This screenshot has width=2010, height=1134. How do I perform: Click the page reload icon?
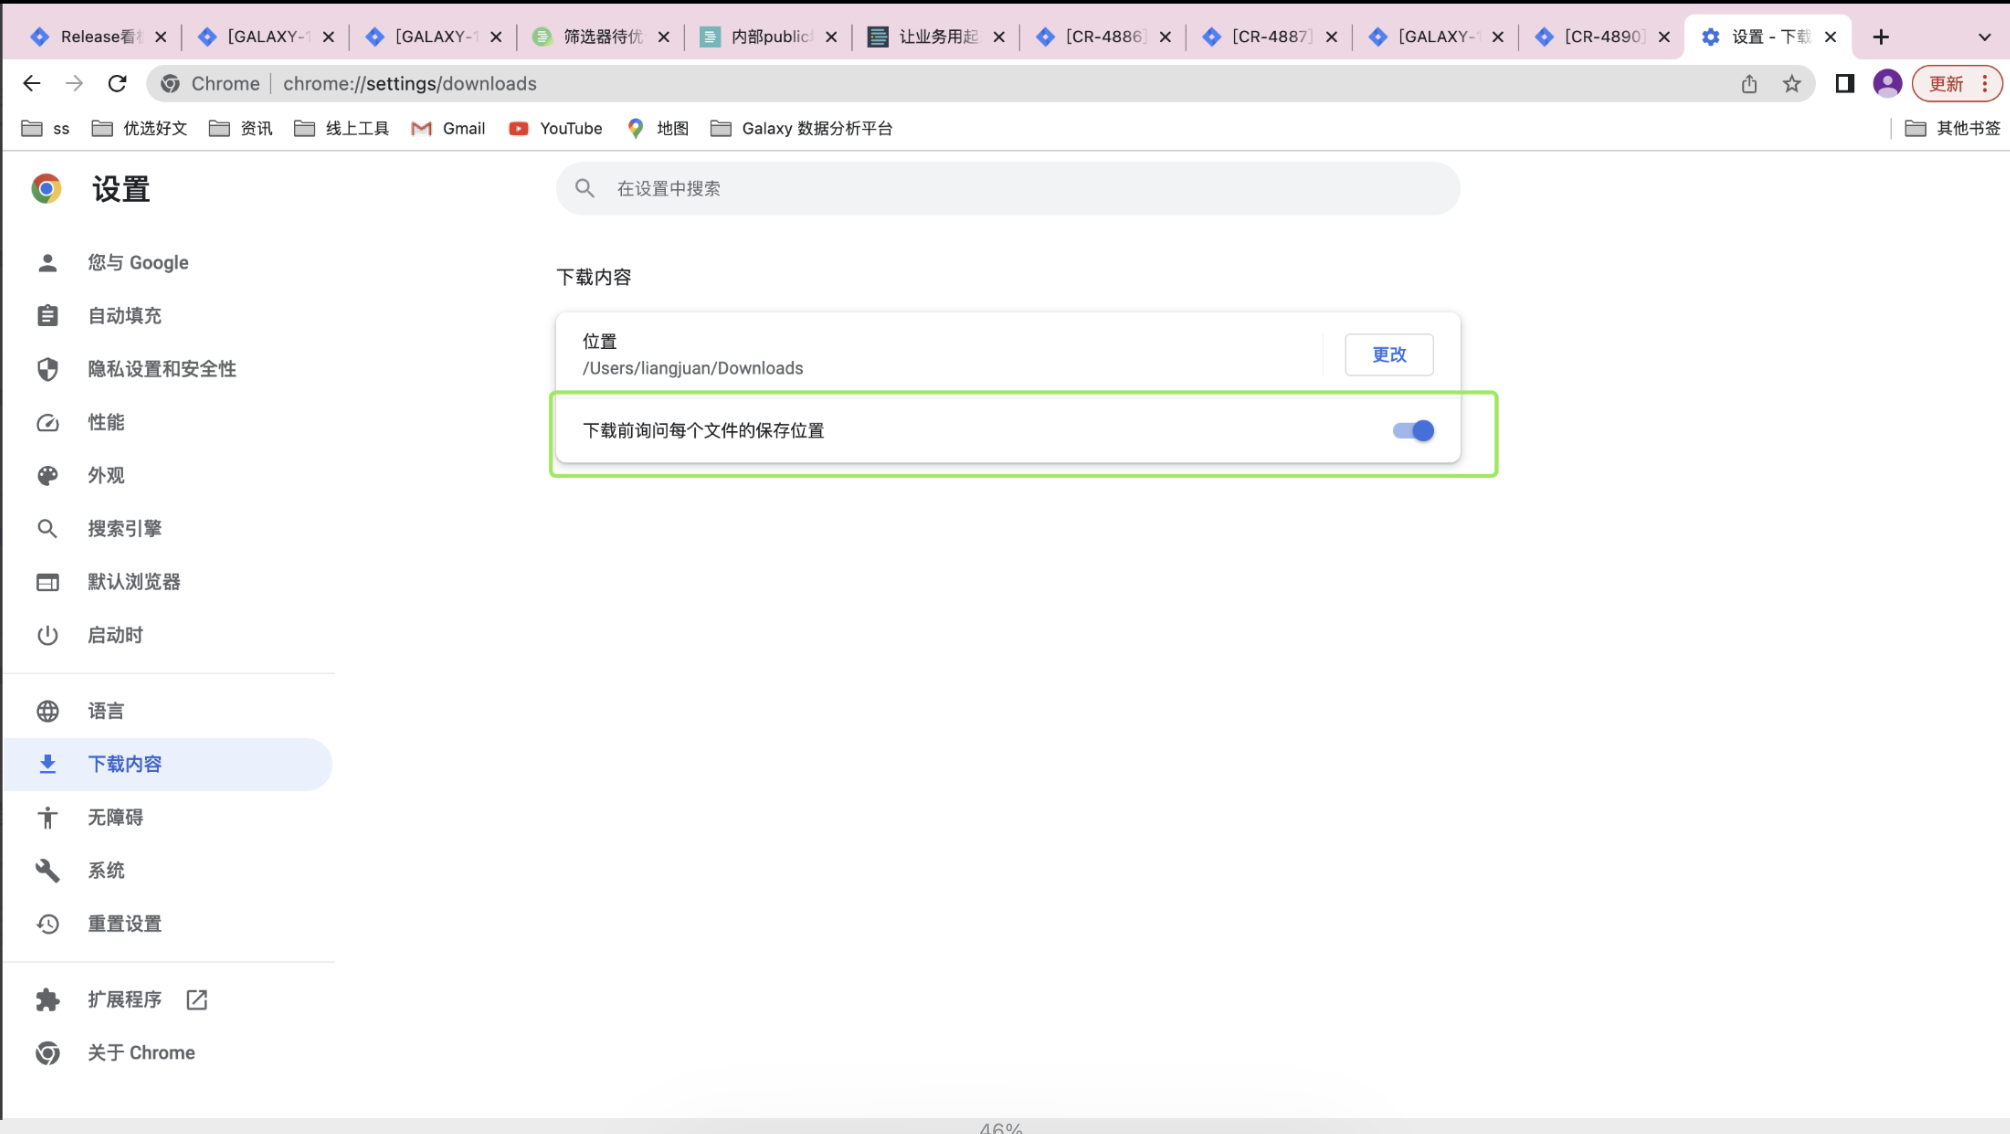[116, 83]
